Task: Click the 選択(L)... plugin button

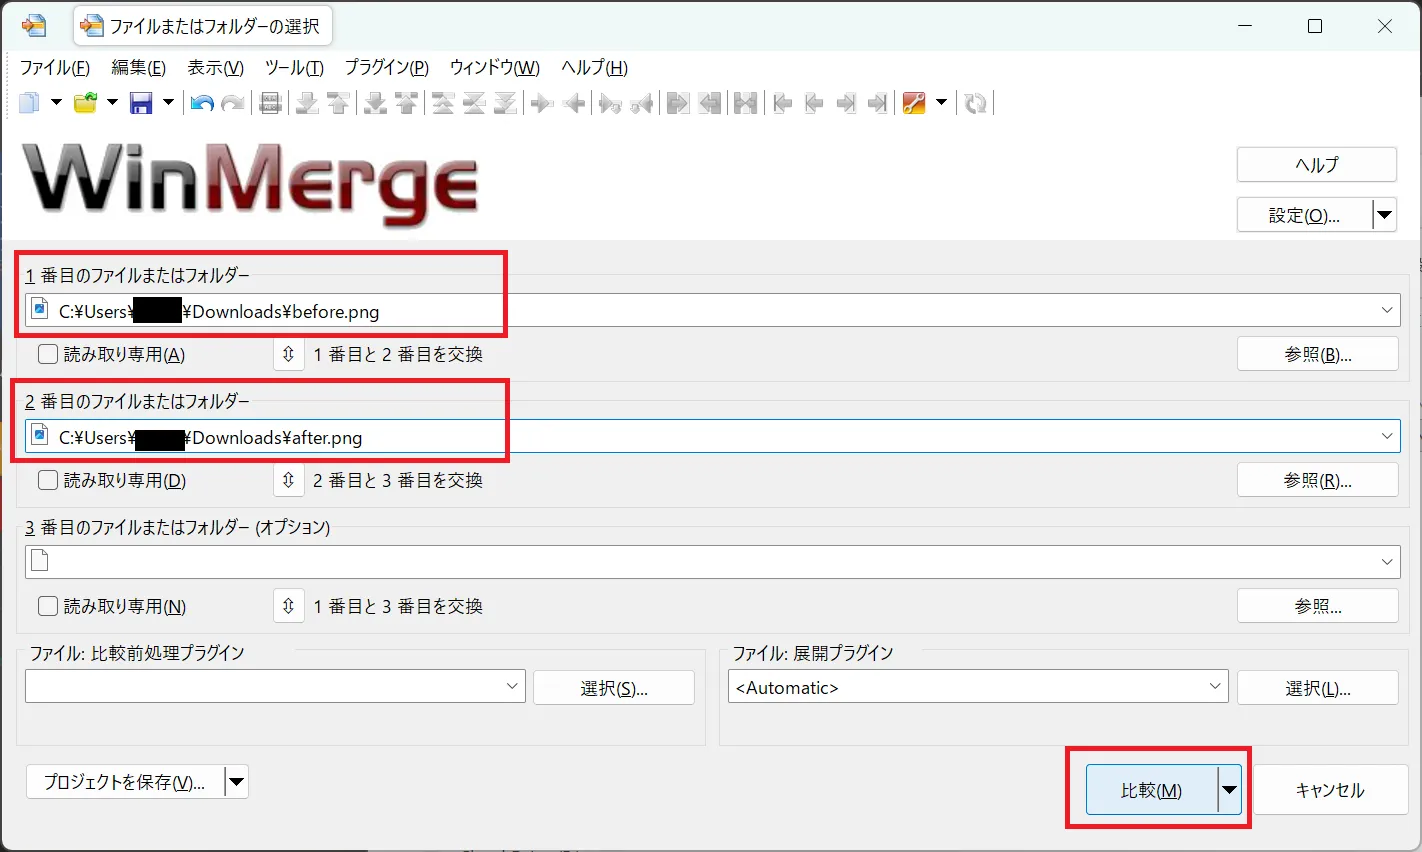Action: (x=1318, y=688)
